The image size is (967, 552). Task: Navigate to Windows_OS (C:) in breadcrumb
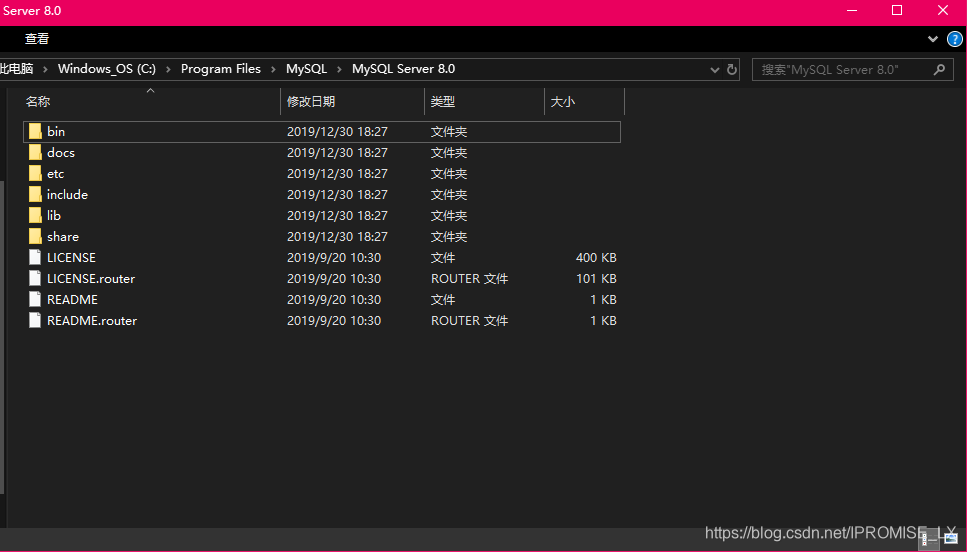[x=107, y=69]
